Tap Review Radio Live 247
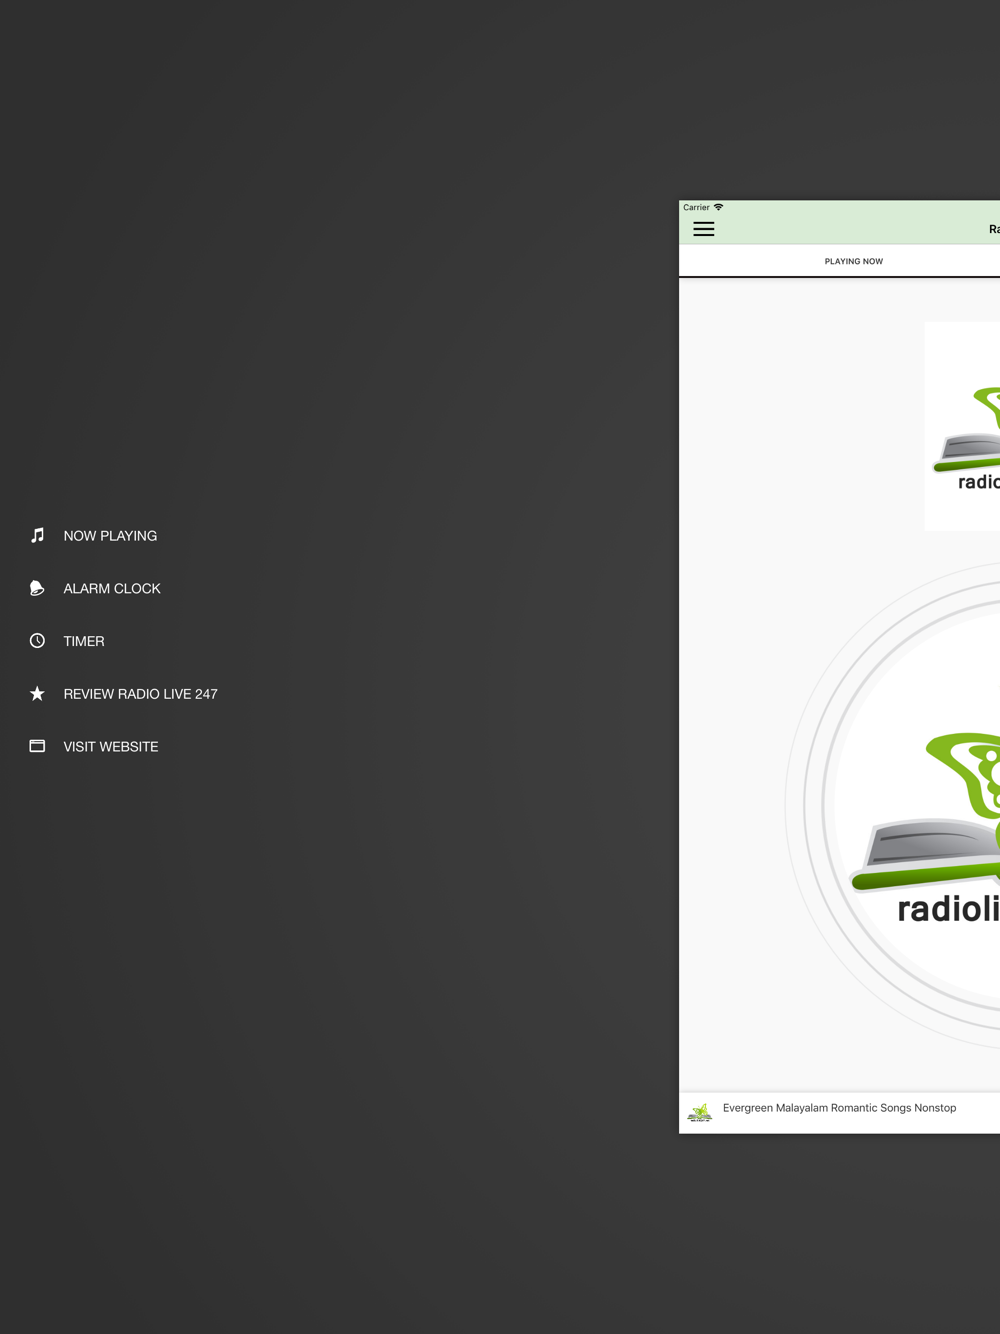1000x1334 pixels. (140, 694)
